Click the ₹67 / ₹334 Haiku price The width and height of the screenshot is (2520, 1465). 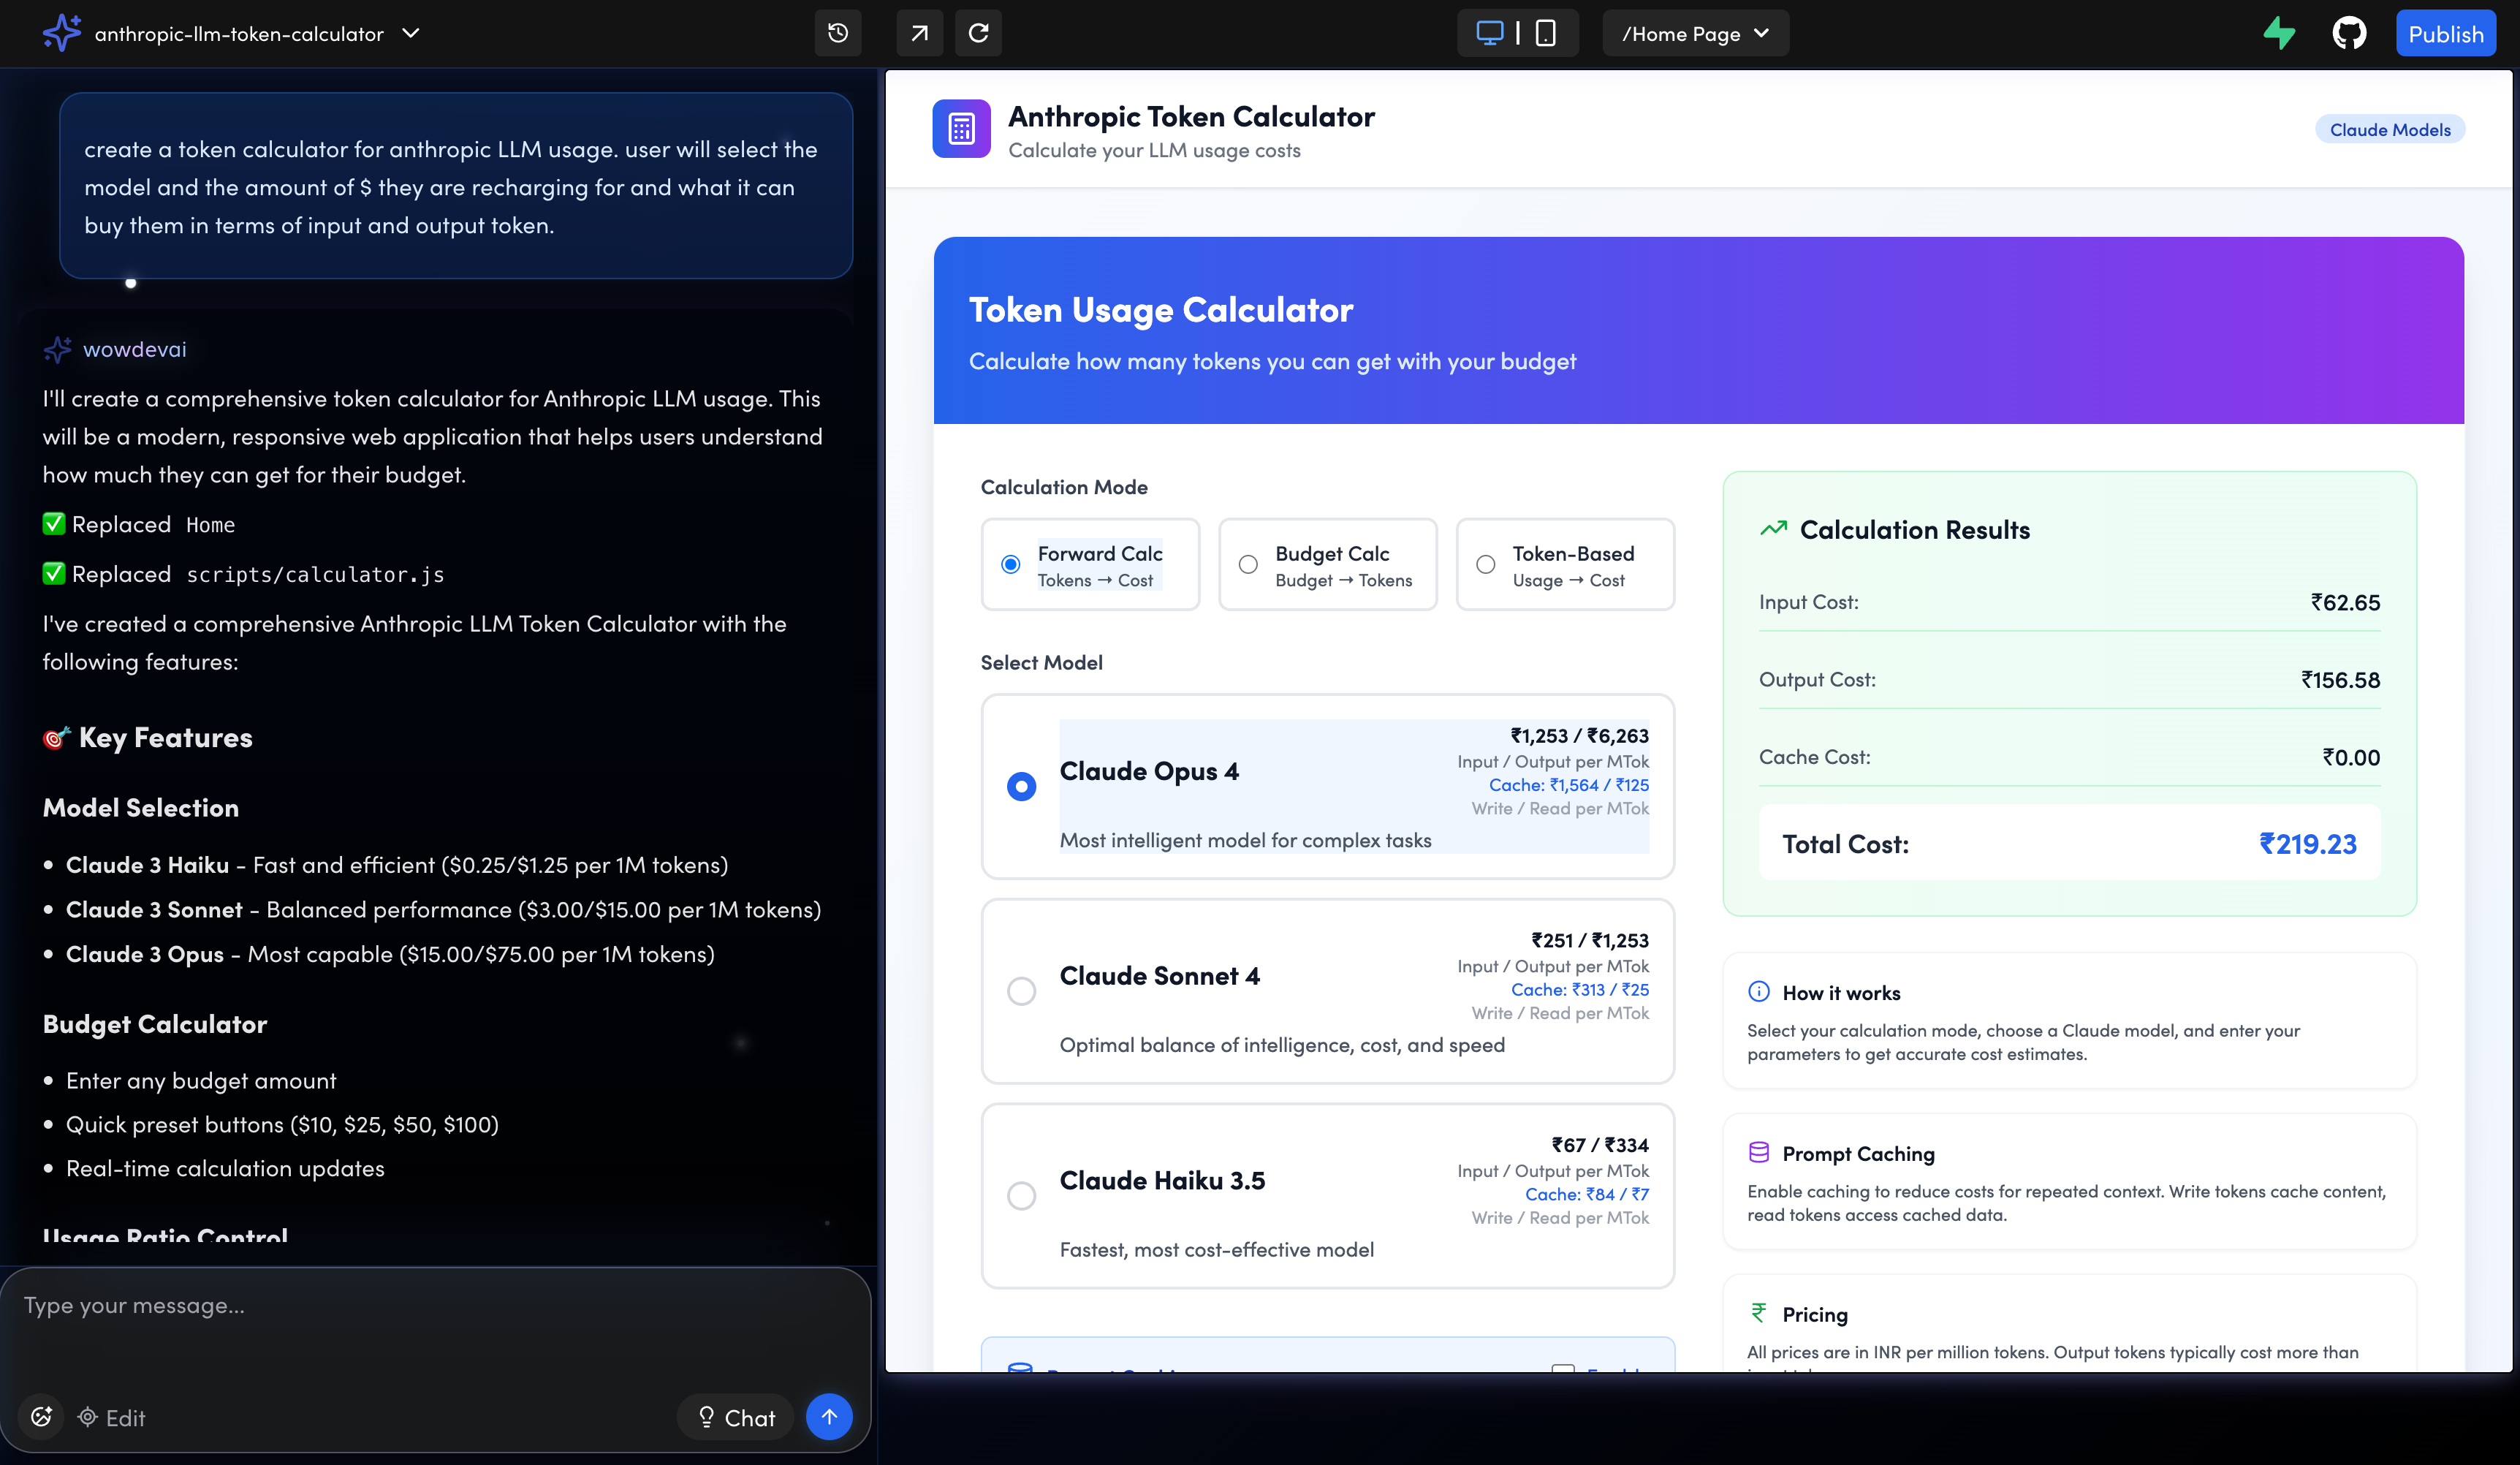[x=1600, y=1145]
